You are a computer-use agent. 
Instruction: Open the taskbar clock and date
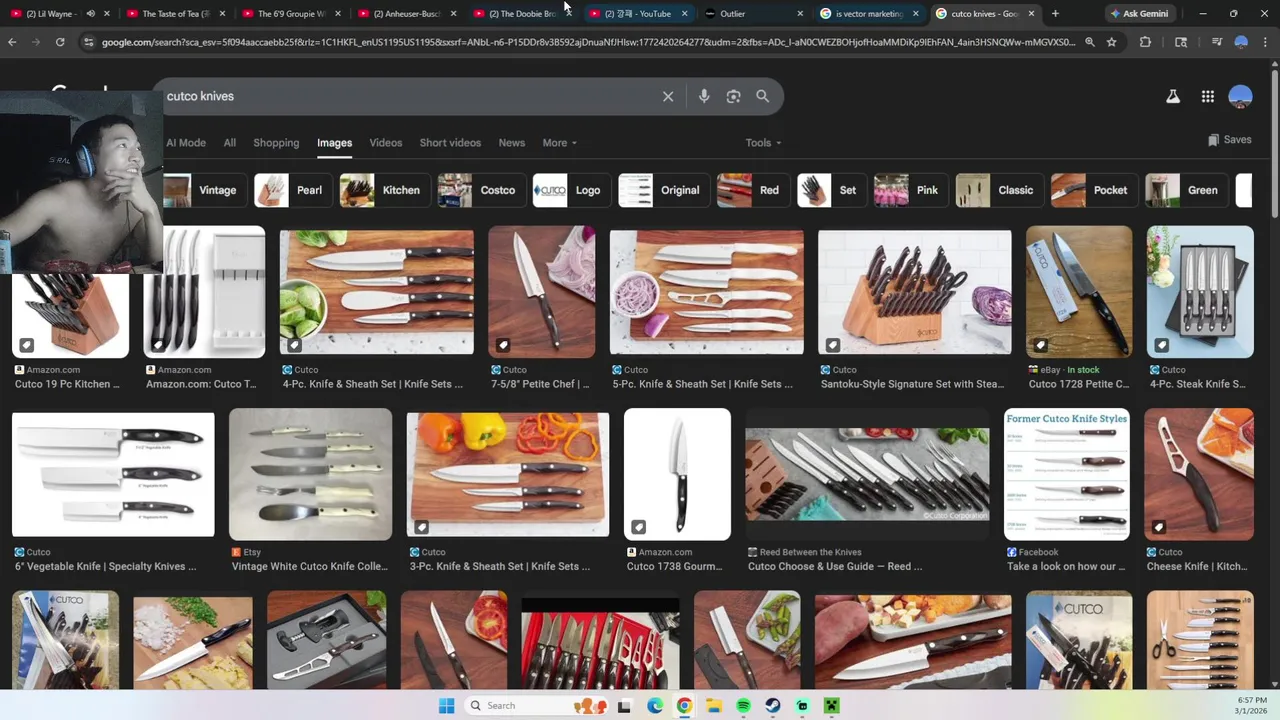pos(1251,705)
